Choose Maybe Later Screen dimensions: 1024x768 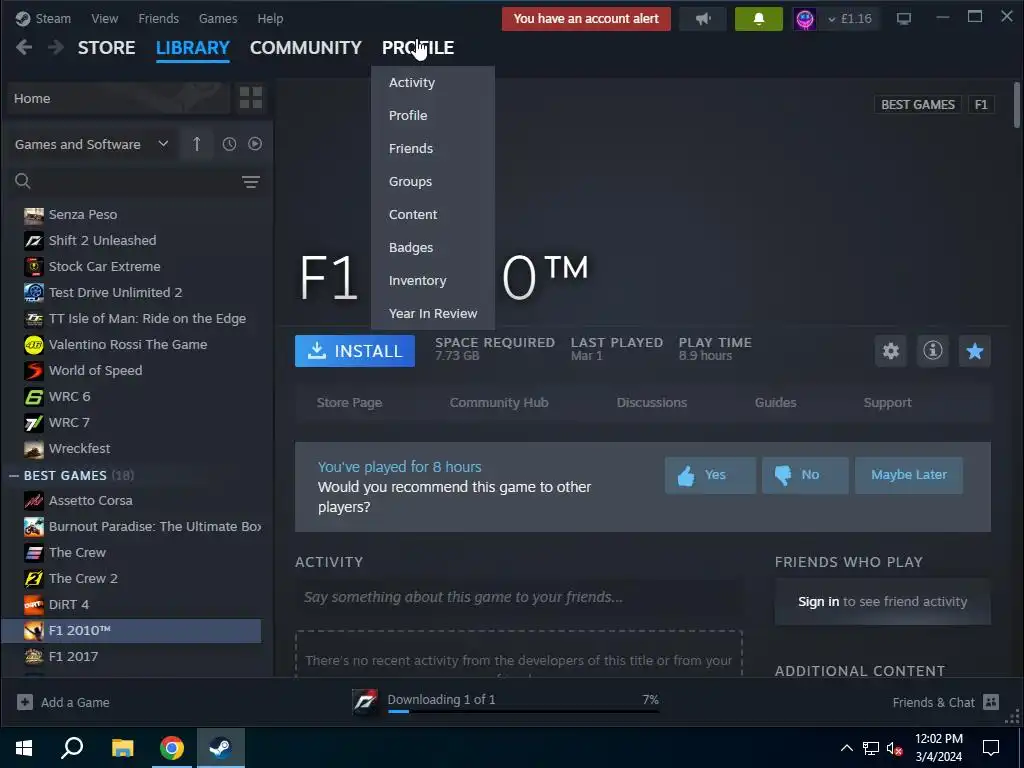pyautogui.click(x=908, y=475)
